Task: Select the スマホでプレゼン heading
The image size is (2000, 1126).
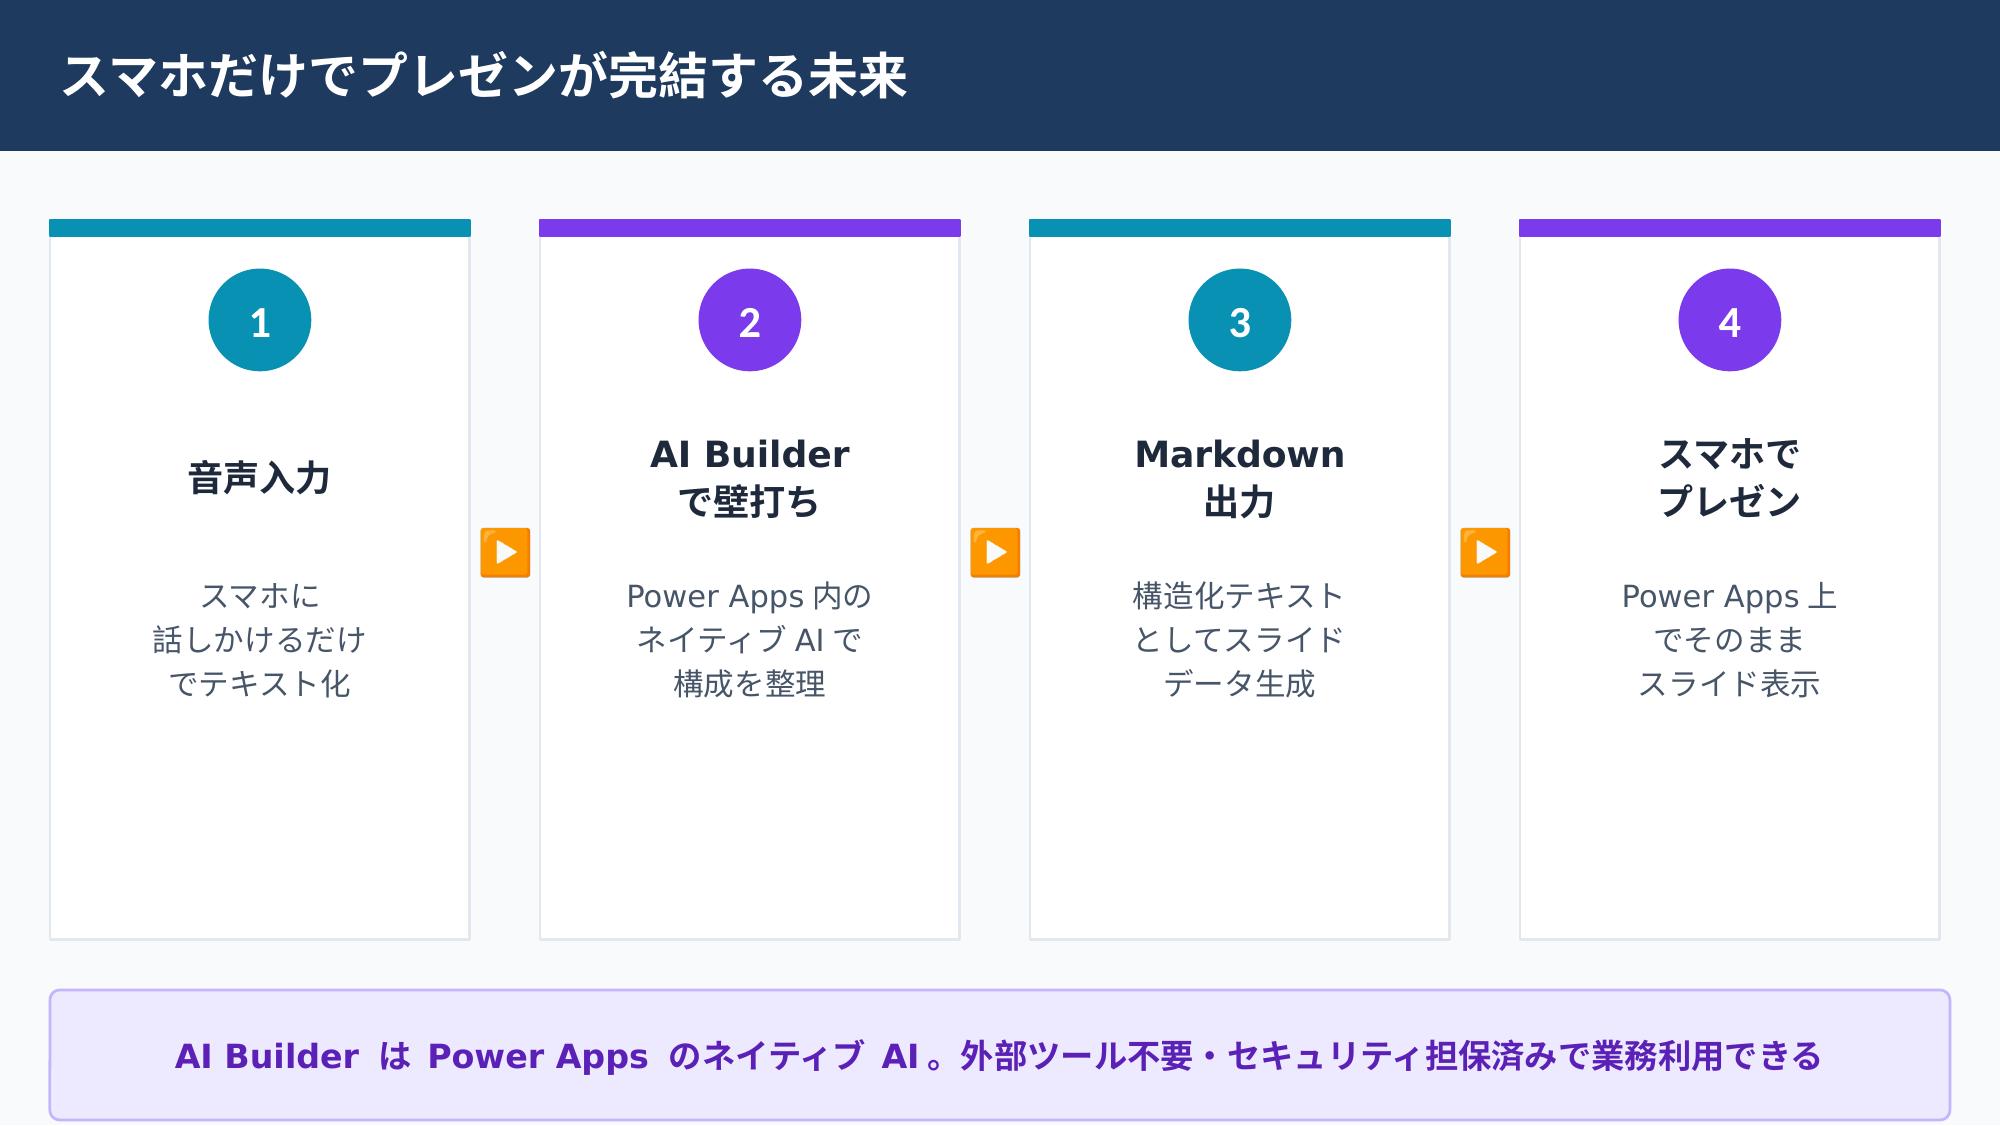Action: point(1730,478)
